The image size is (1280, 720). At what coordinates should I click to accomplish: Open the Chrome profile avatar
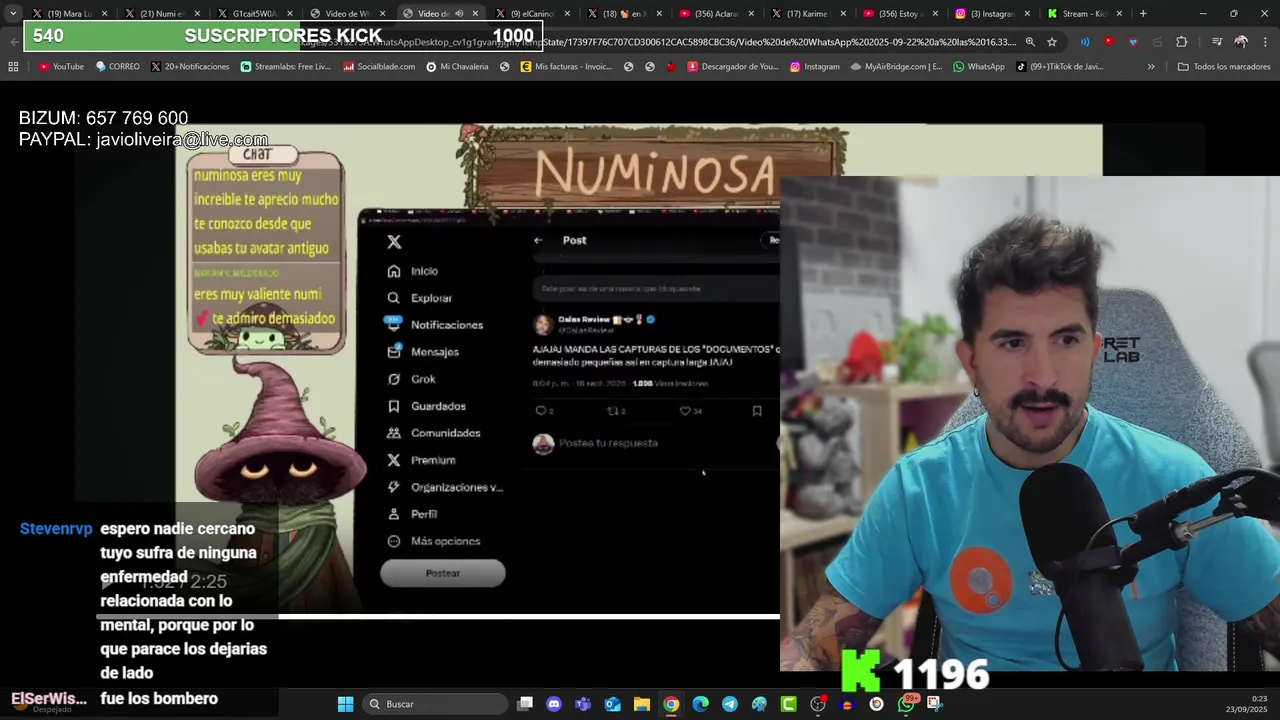1241,42
